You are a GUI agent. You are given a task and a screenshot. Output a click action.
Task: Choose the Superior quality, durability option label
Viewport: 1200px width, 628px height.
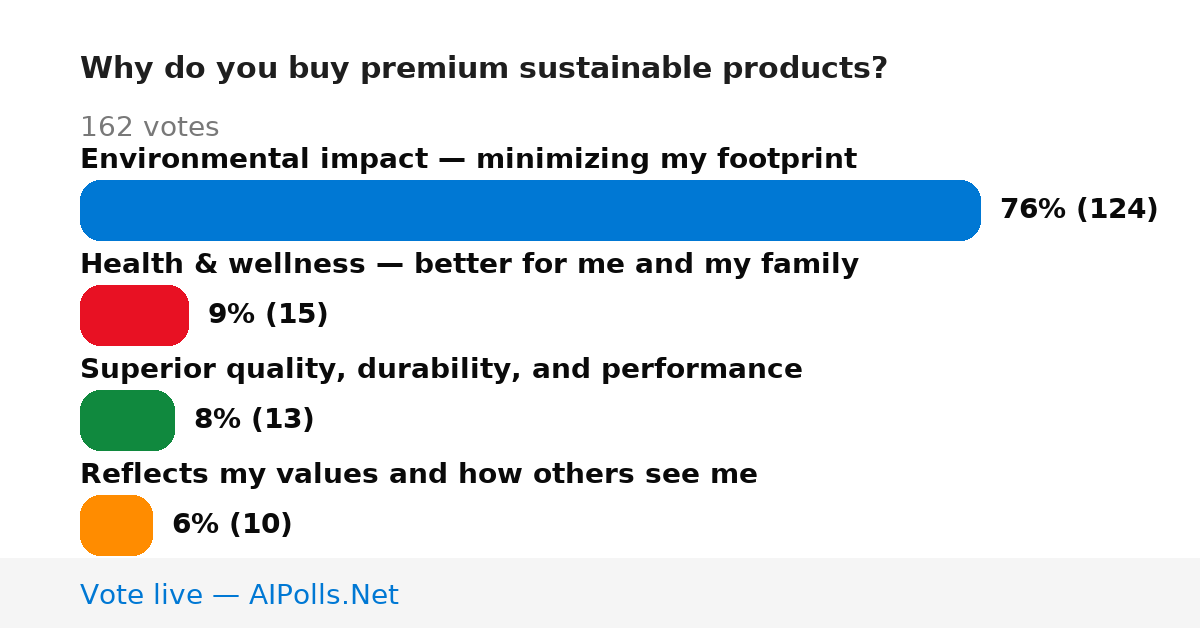click(441, 370)
